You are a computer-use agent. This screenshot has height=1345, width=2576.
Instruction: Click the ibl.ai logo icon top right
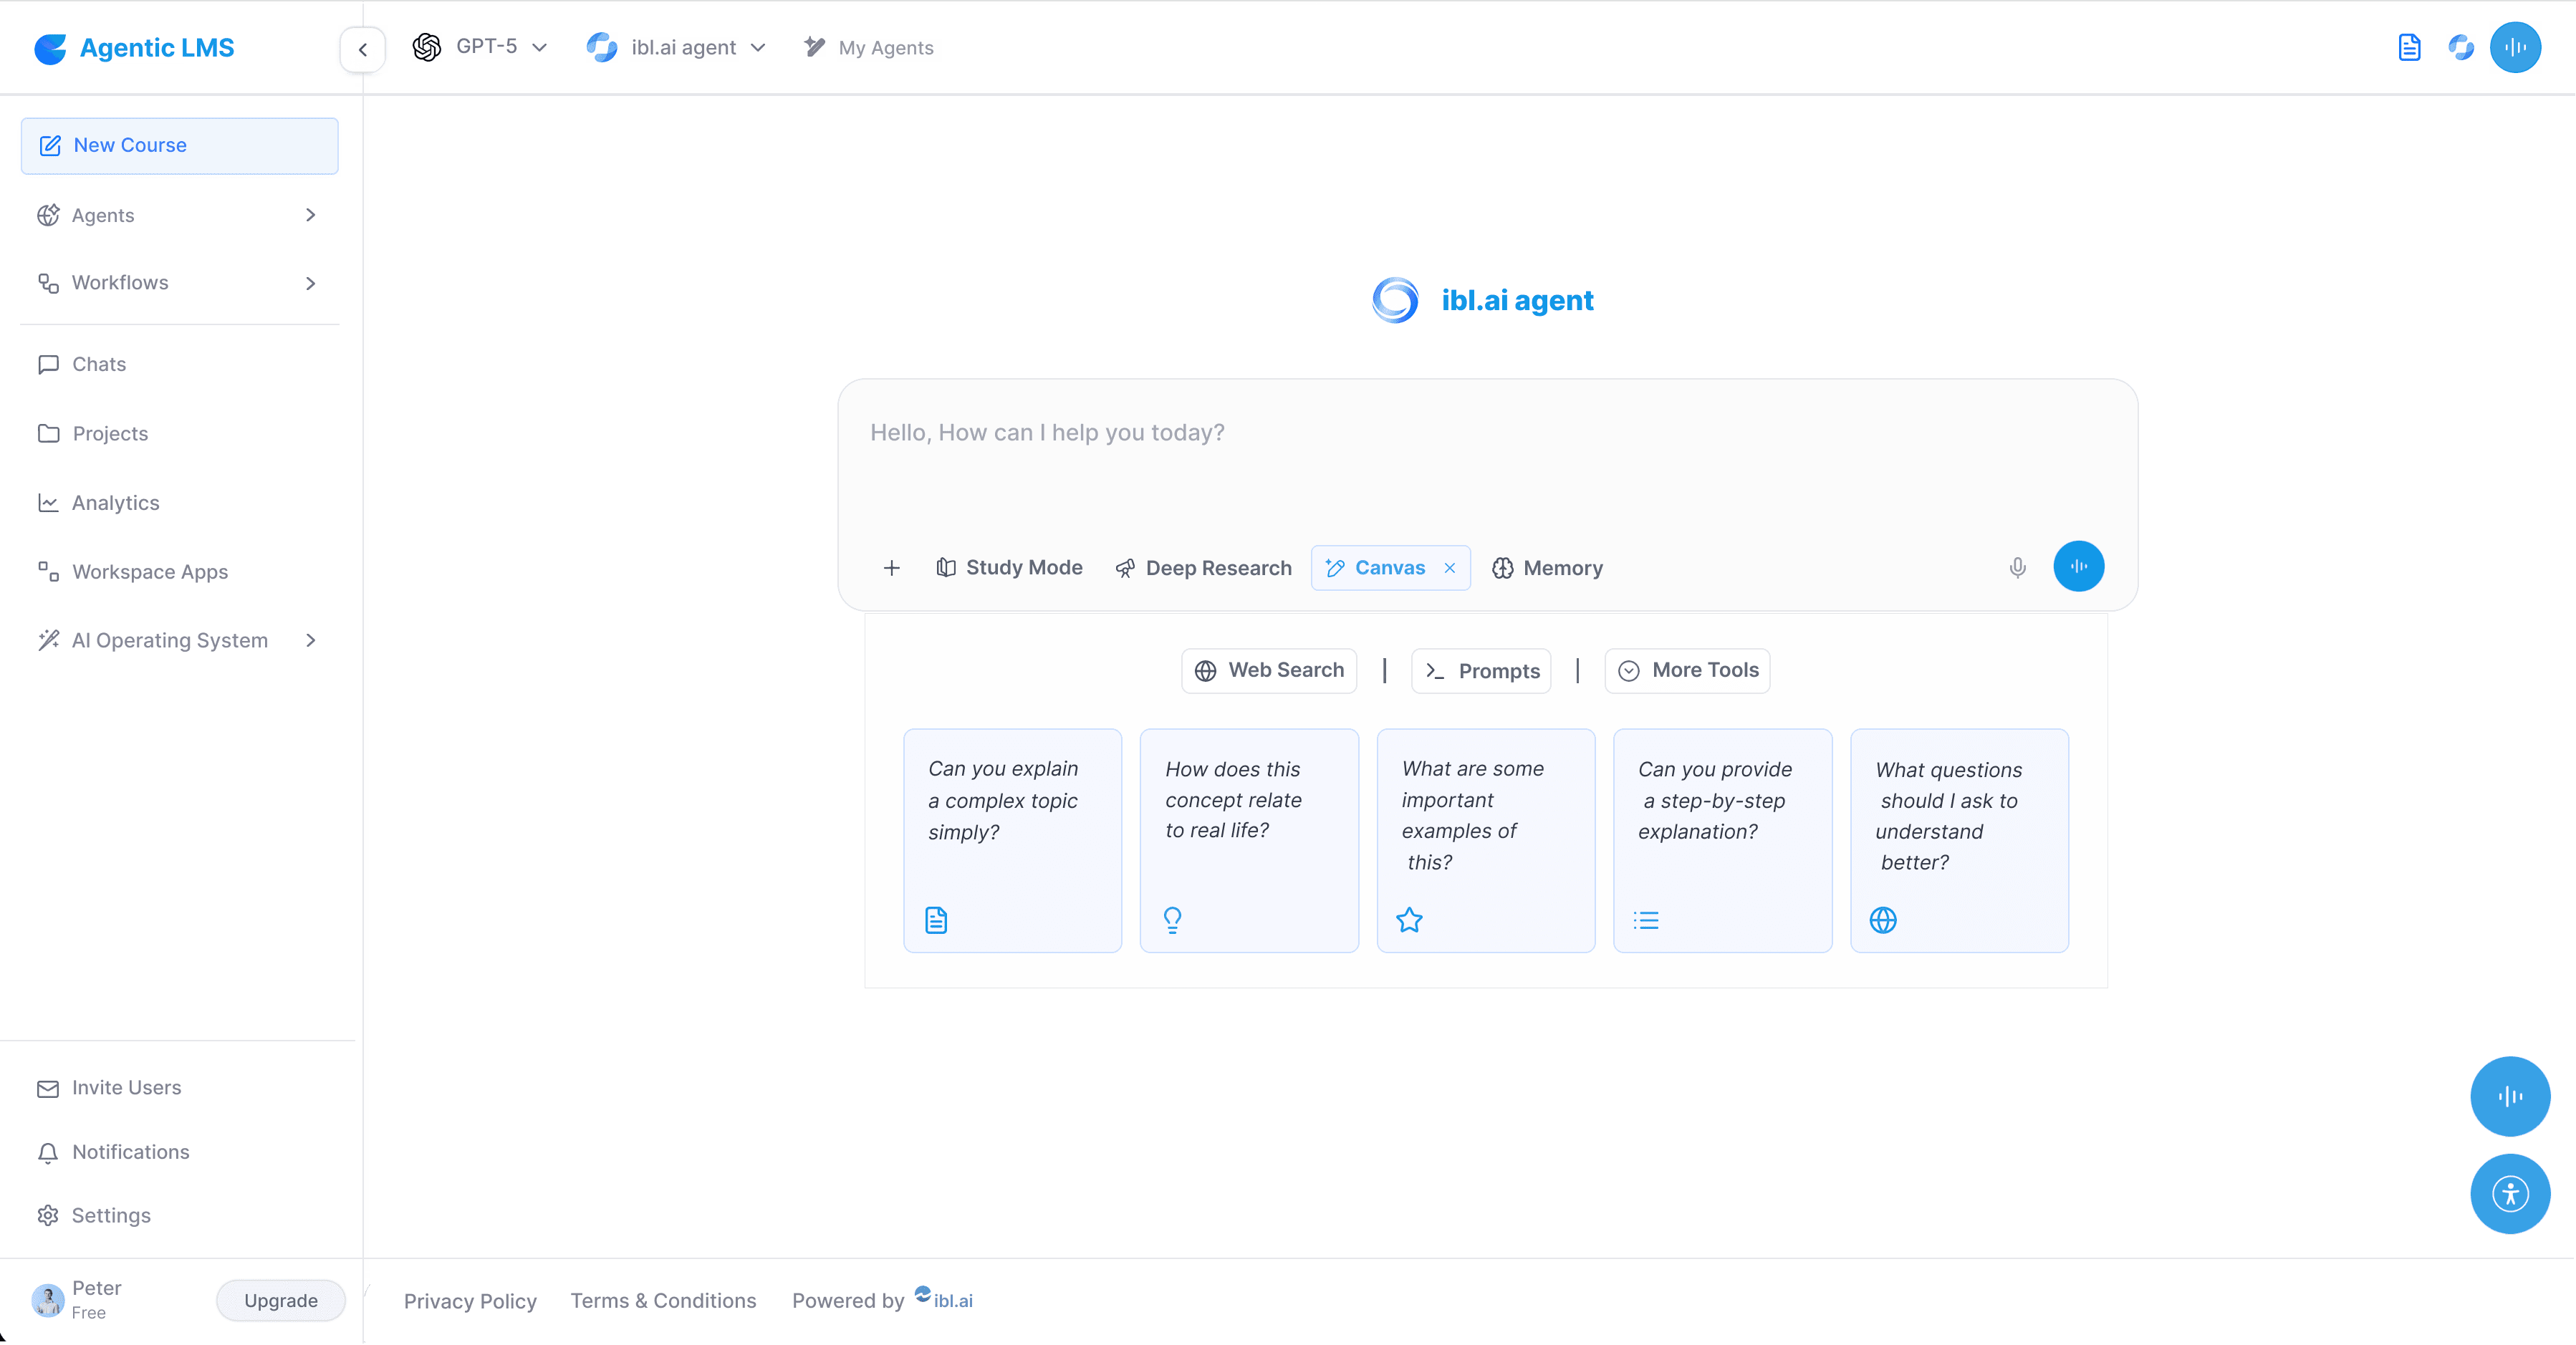[2461, 47]
